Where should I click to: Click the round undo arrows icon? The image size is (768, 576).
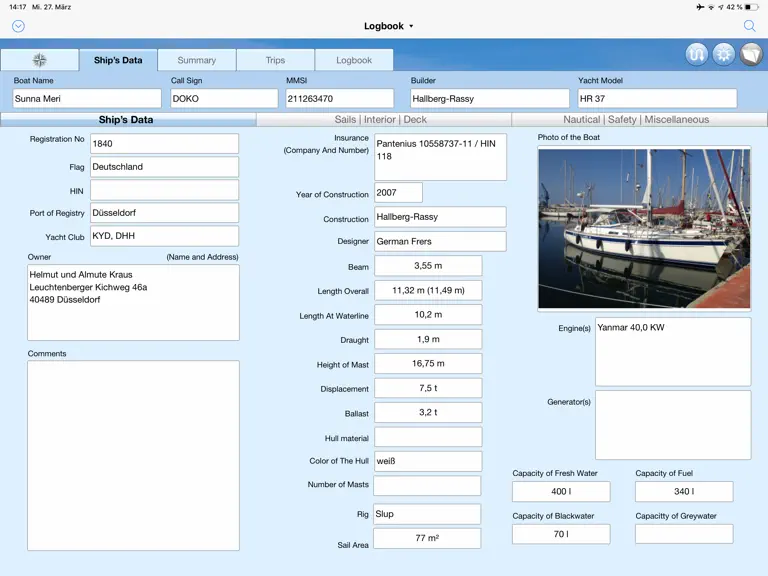click(696, 54)
